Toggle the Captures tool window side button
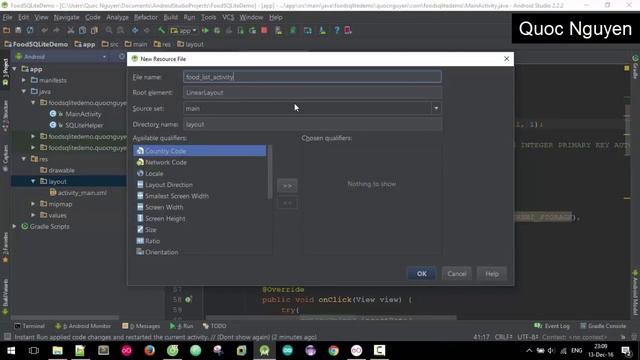The height and width of the screenshot is (360, 640). click(5, 158)
